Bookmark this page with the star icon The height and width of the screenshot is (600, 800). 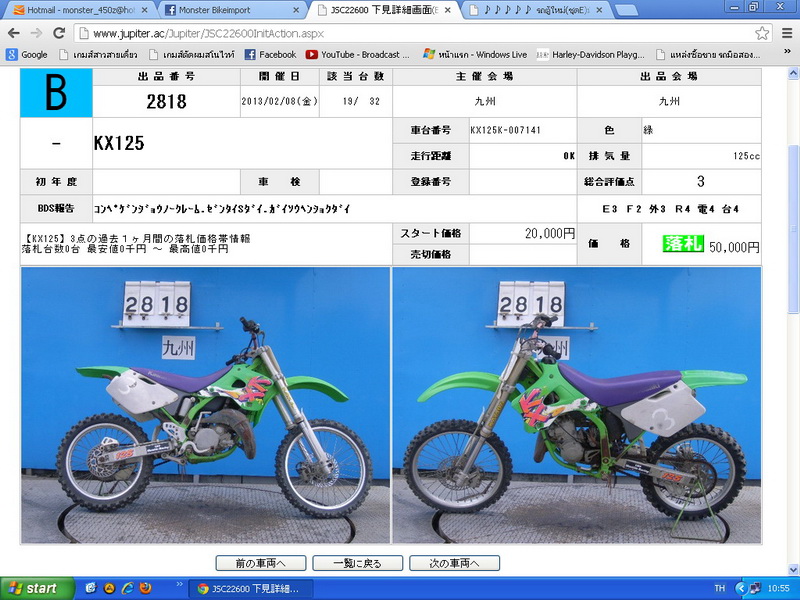coord(762,34)
